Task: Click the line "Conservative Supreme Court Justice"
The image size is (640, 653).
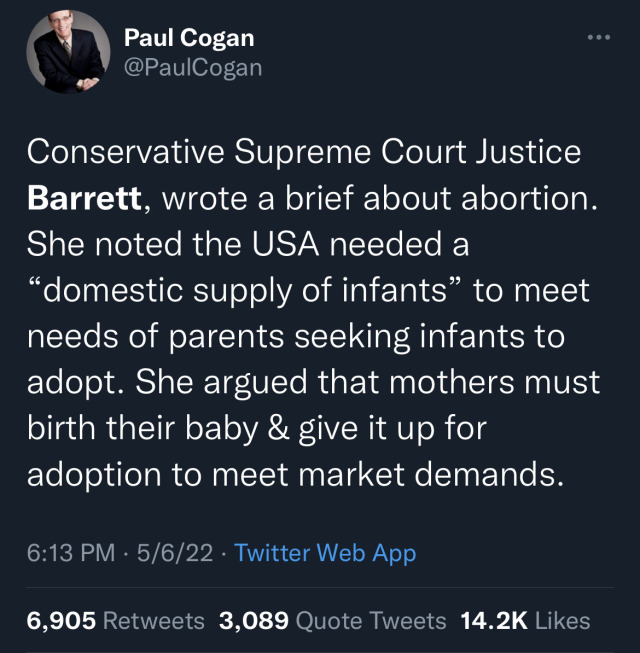Action: pyautogui.click(x=304, y=152)
